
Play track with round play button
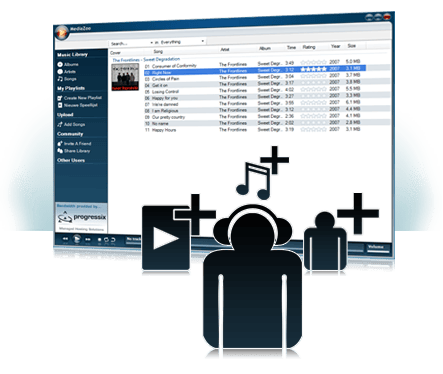(x=77, y=239)
